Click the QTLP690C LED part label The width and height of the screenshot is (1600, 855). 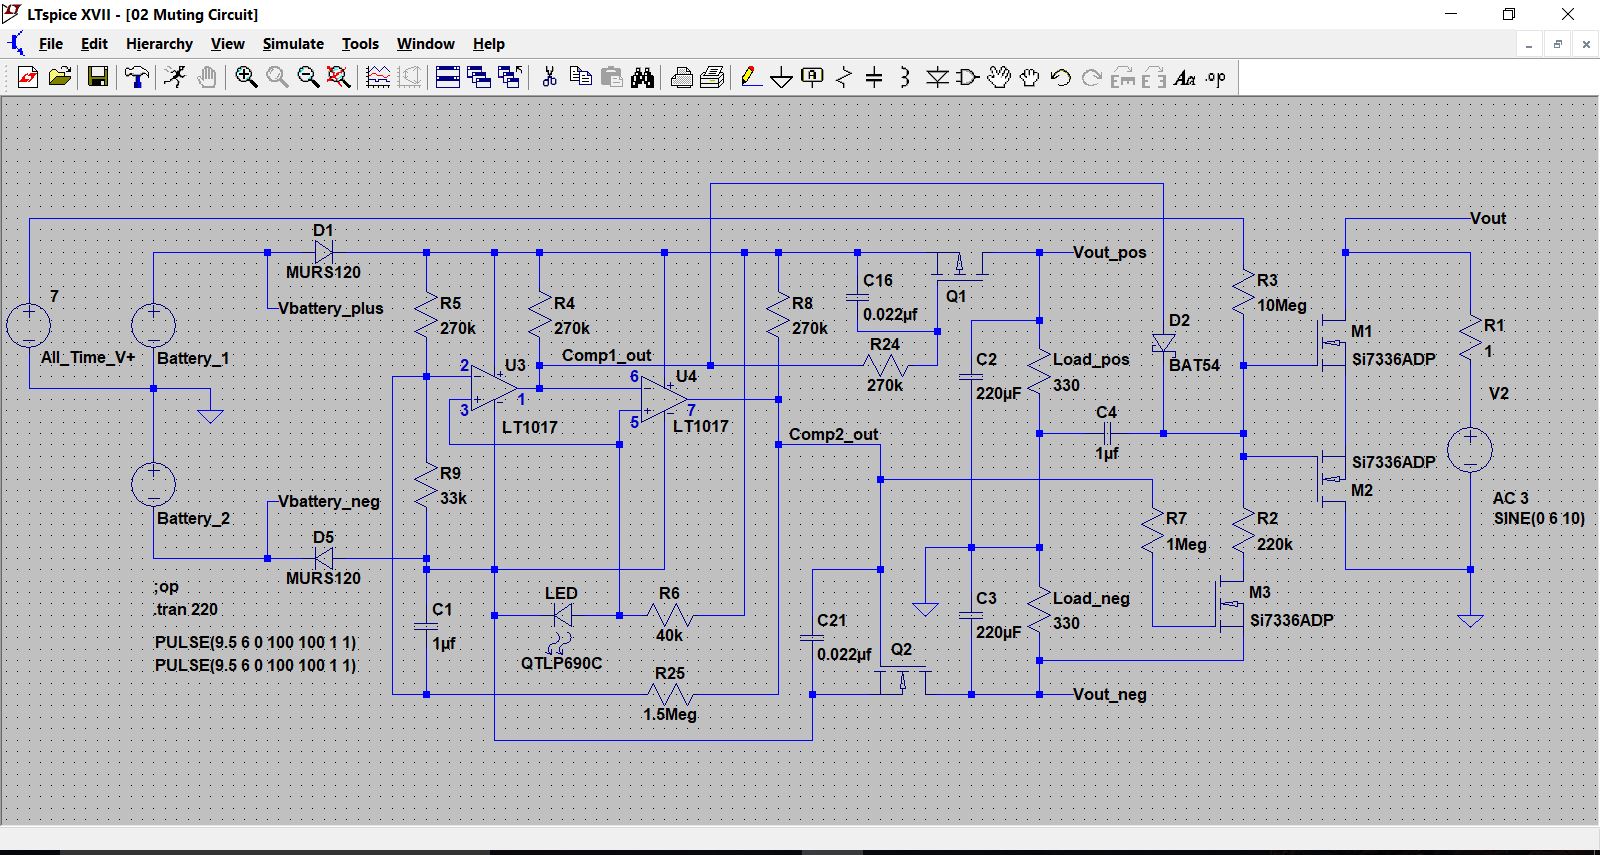pyautogui.click(x=562, y=662)
